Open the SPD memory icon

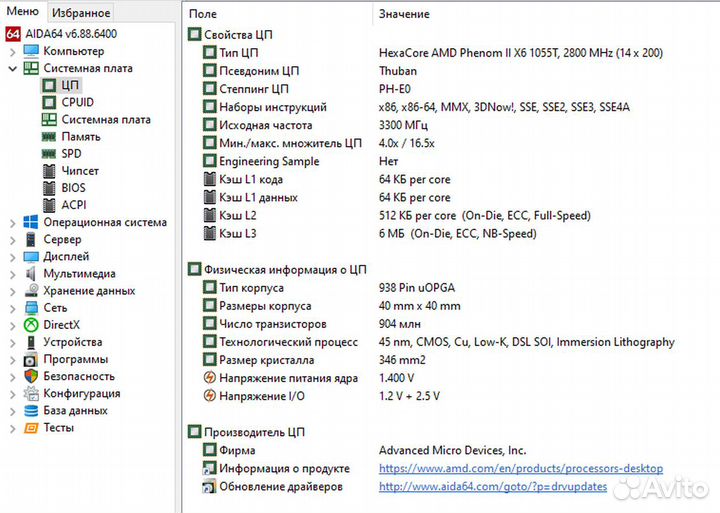click(49, 154)
